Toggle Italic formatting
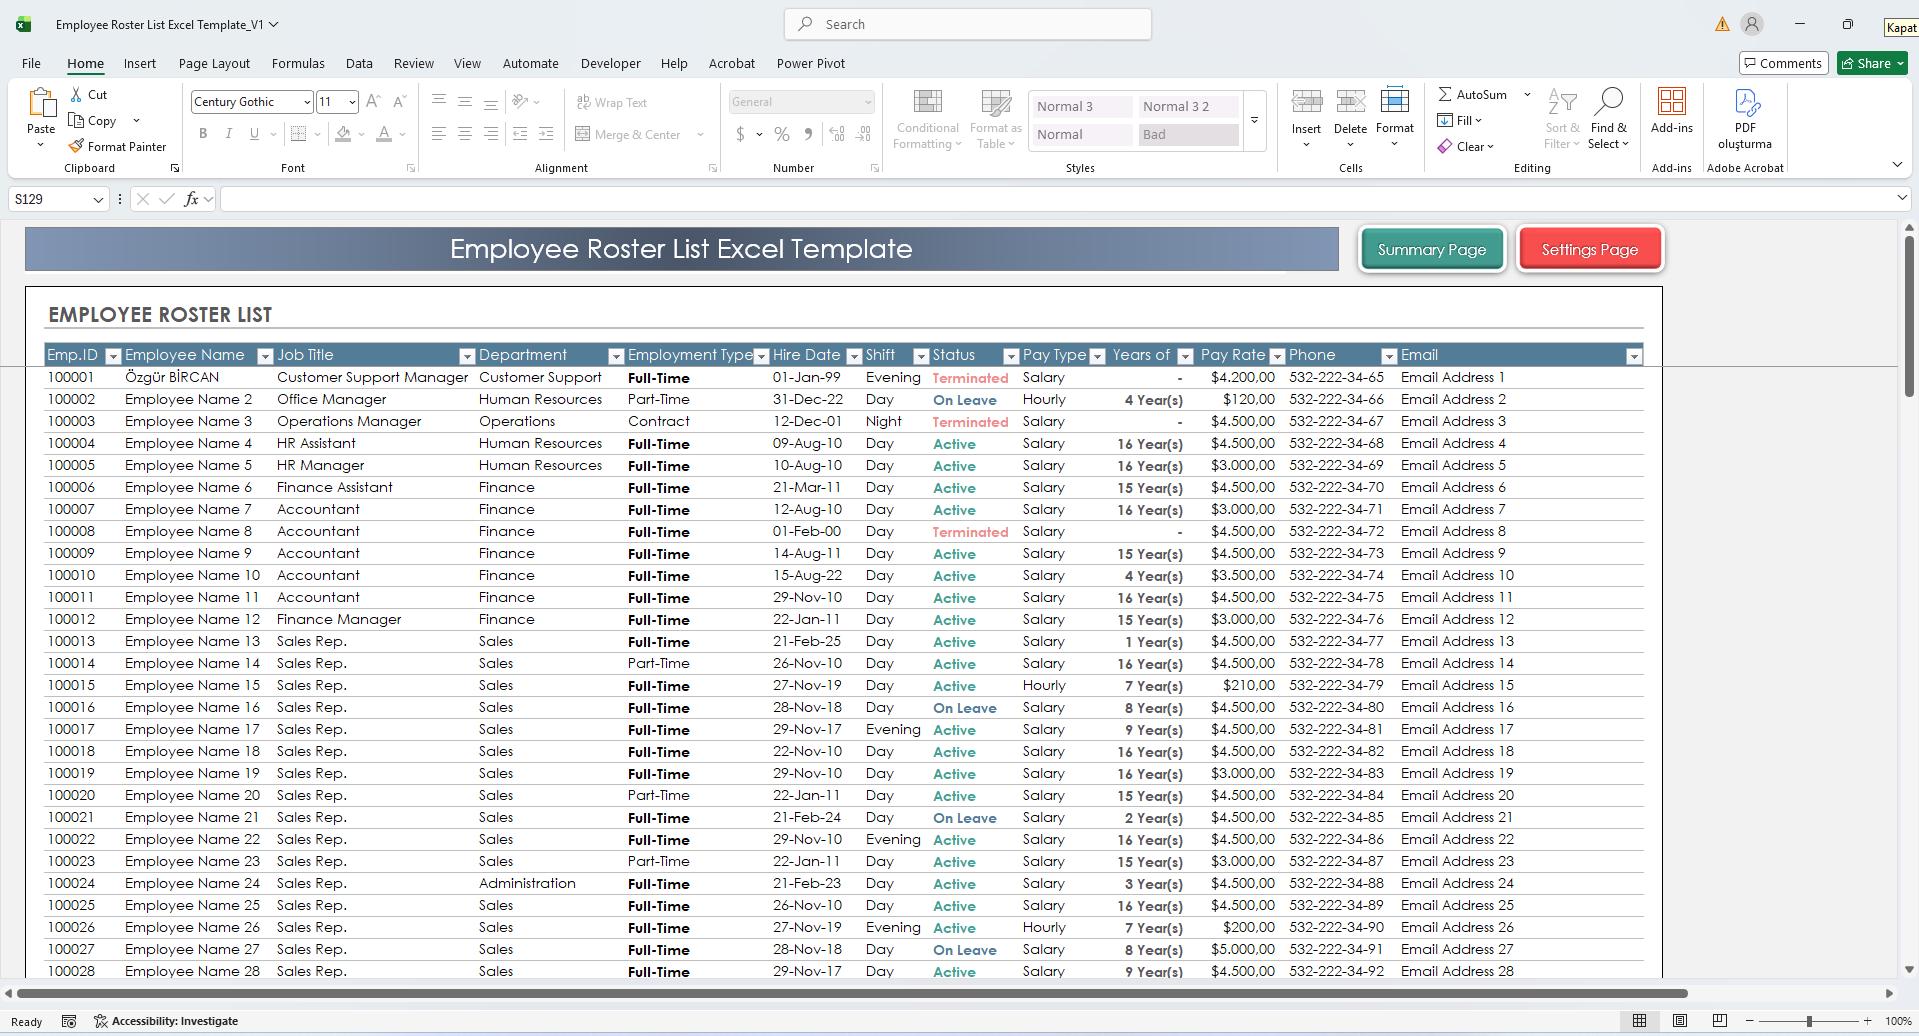1919x1036 pixels. tap(229, 134)
